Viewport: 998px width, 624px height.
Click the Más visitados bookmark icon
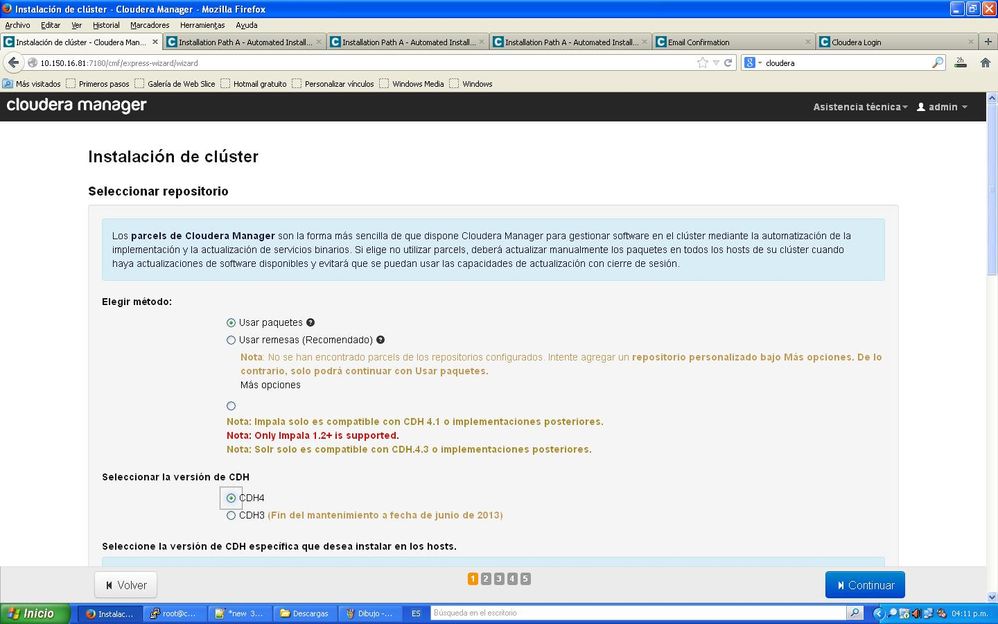point(8,83)
